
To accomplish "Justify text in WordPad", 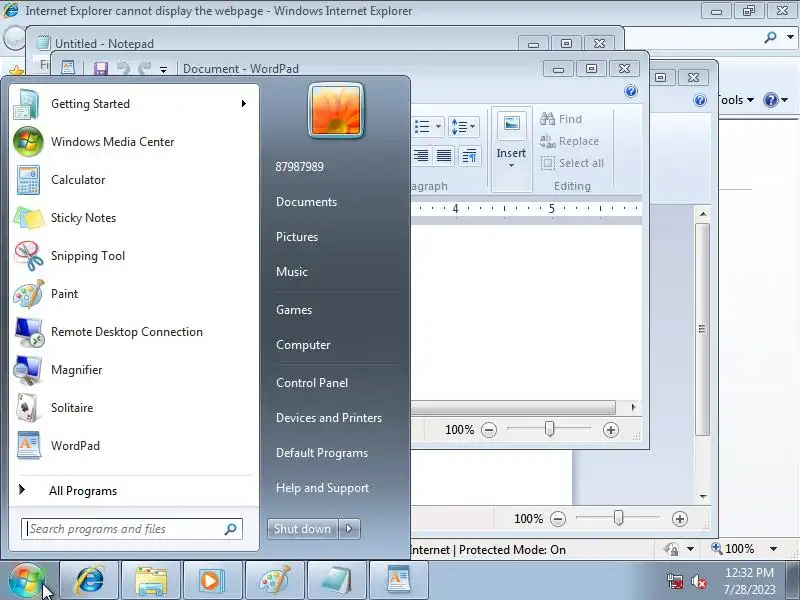I will point(444,156).
